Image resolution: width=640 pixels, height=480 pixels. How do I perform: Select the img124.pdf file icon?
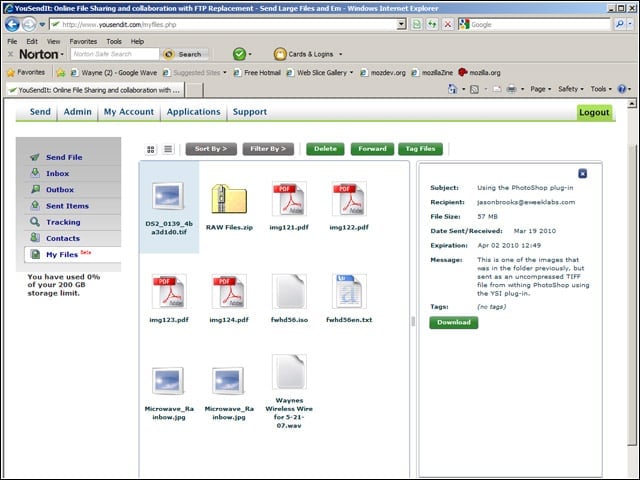click(229, 291)
